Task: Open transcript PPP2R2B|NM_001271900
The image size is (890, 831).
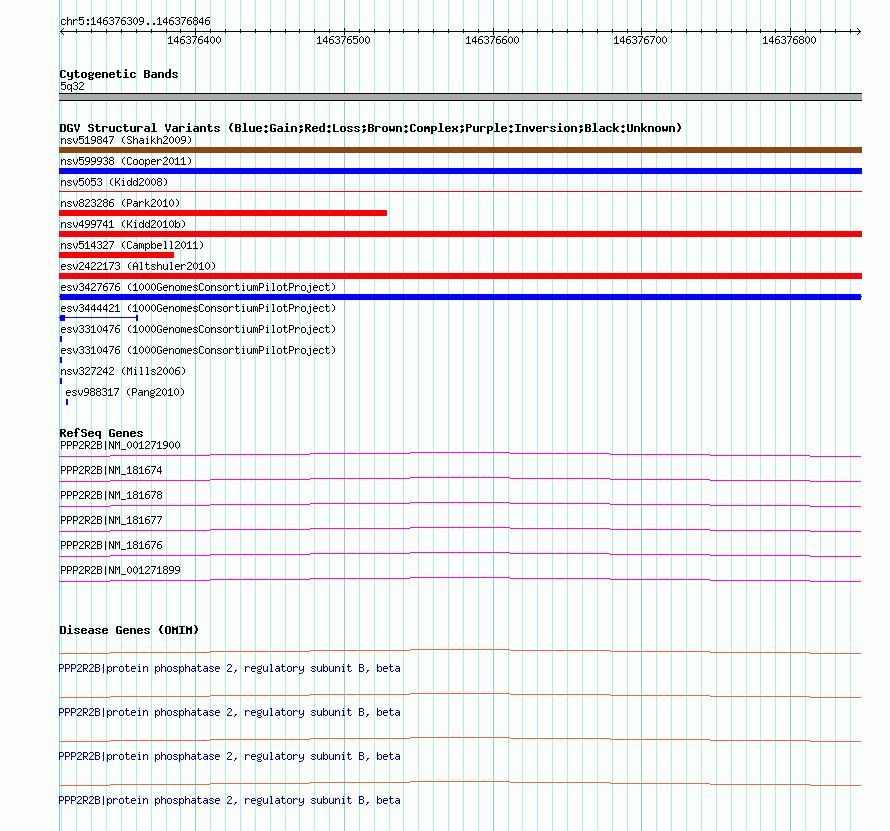Action: tap(120, 446)
